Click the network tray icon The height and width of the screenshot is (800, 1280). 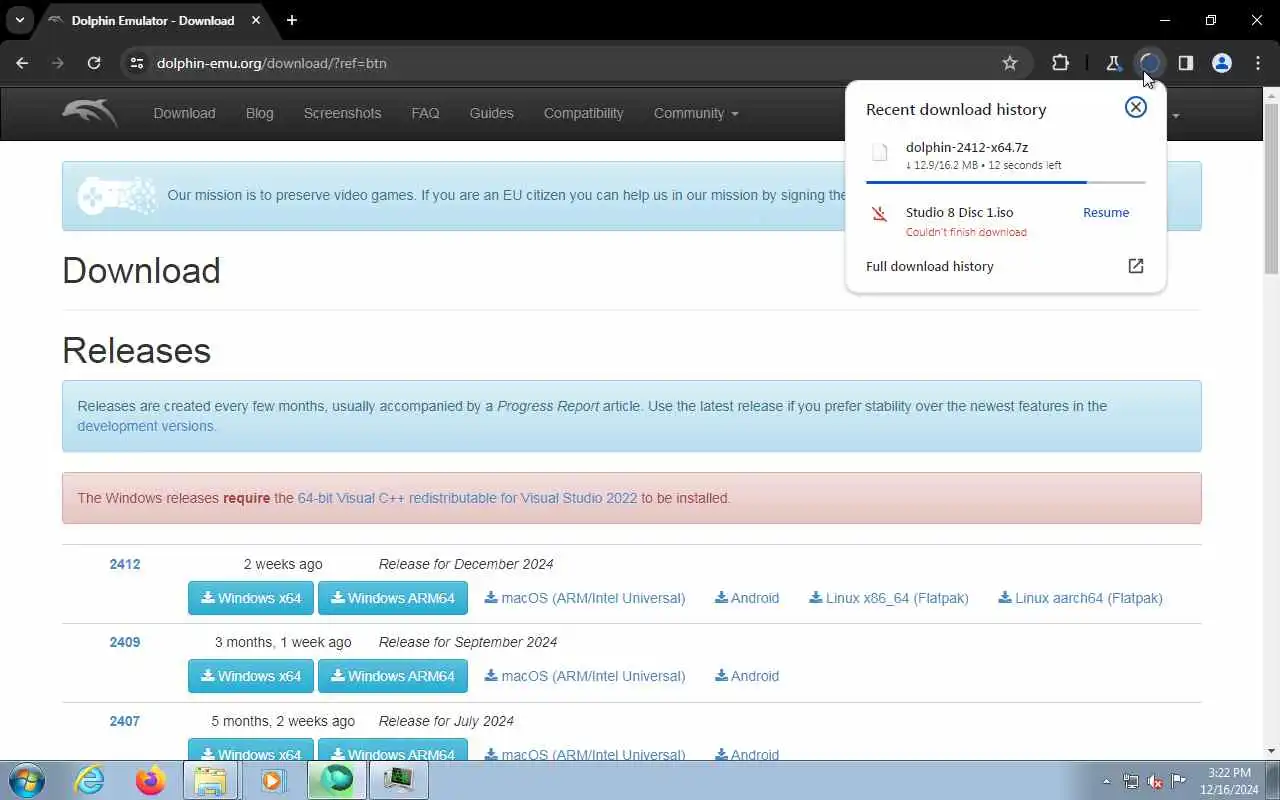1131,781
